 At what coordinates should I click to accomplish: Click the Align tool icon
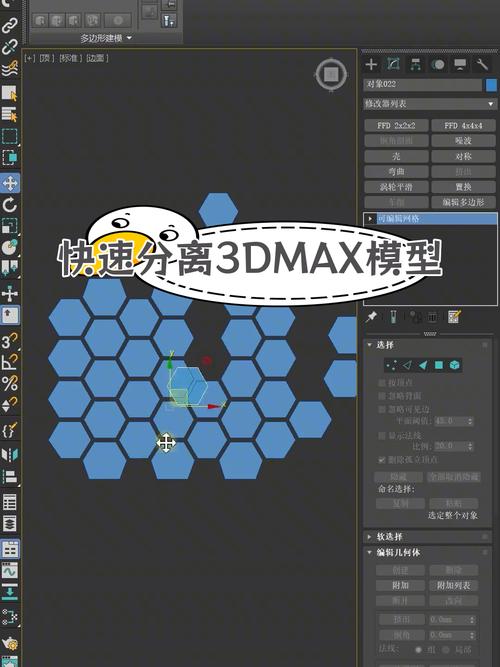(9, 477)
